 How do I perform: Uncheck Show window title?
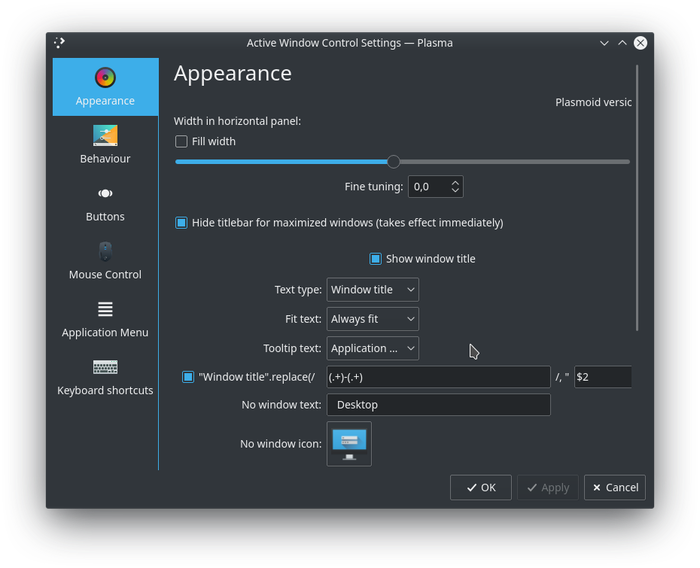tap(376, 259)
